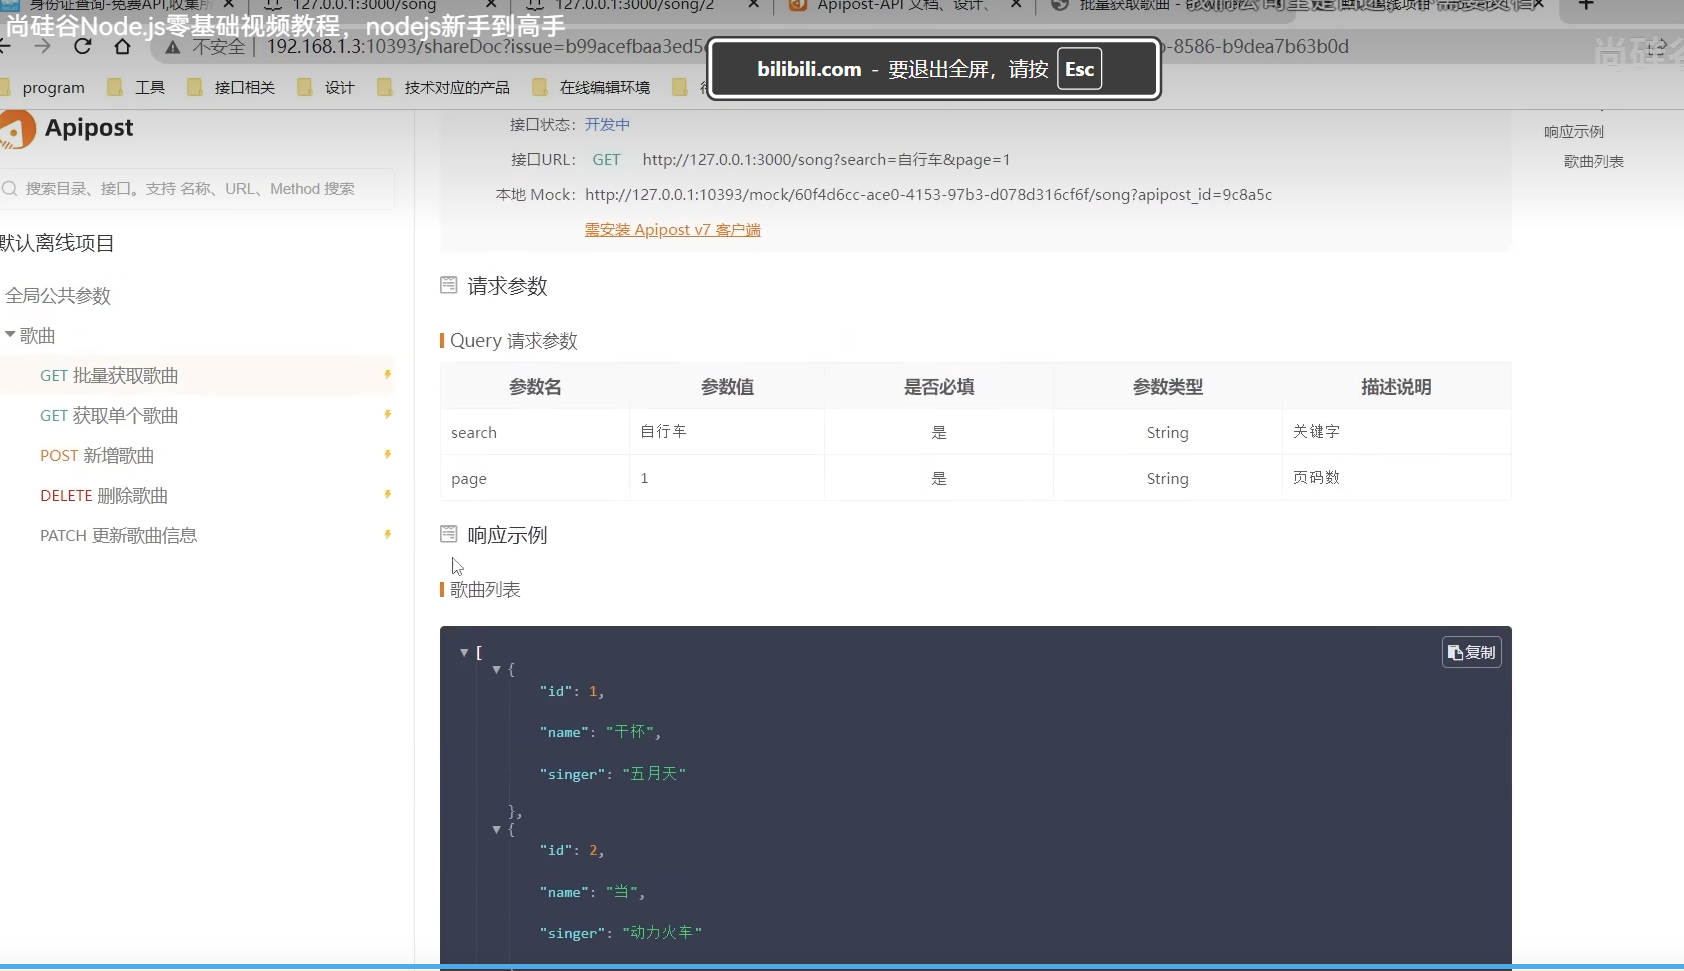
Task: Click the lightning icon next to GET 批量获取歌曲
Action: pos(387,374)
